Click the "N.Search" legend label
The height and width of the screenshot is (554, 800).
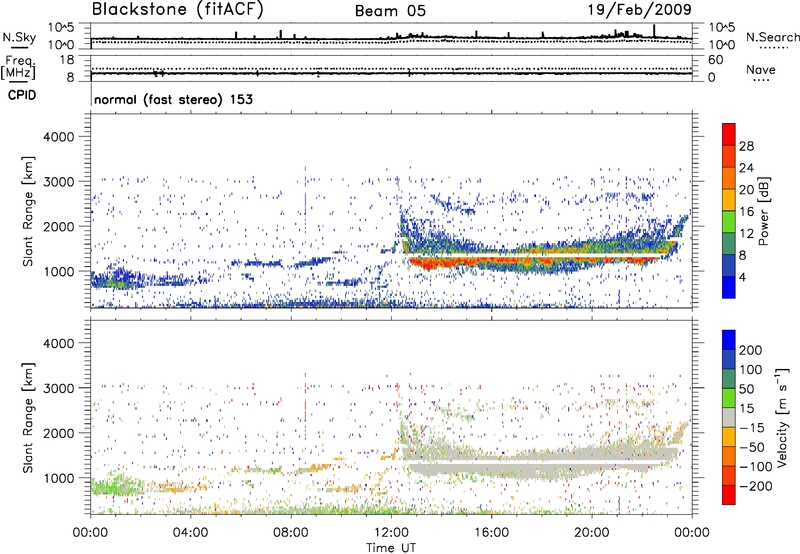(772, 37)
